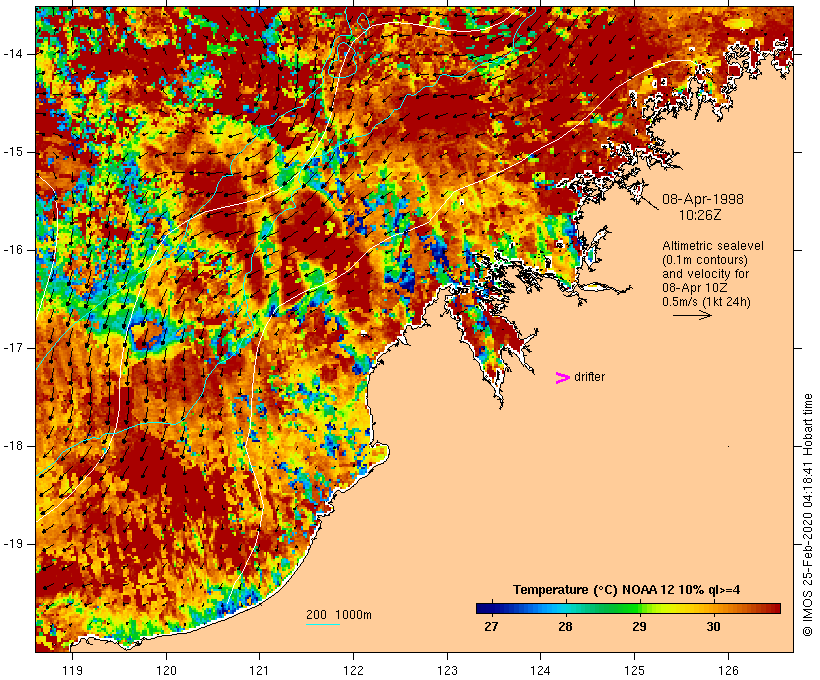This screenshot has width=820, height=680.
Task: Click the 'Temperature (°C) NOAA 12 10% ql>=4' title
Action: [626, 590]
